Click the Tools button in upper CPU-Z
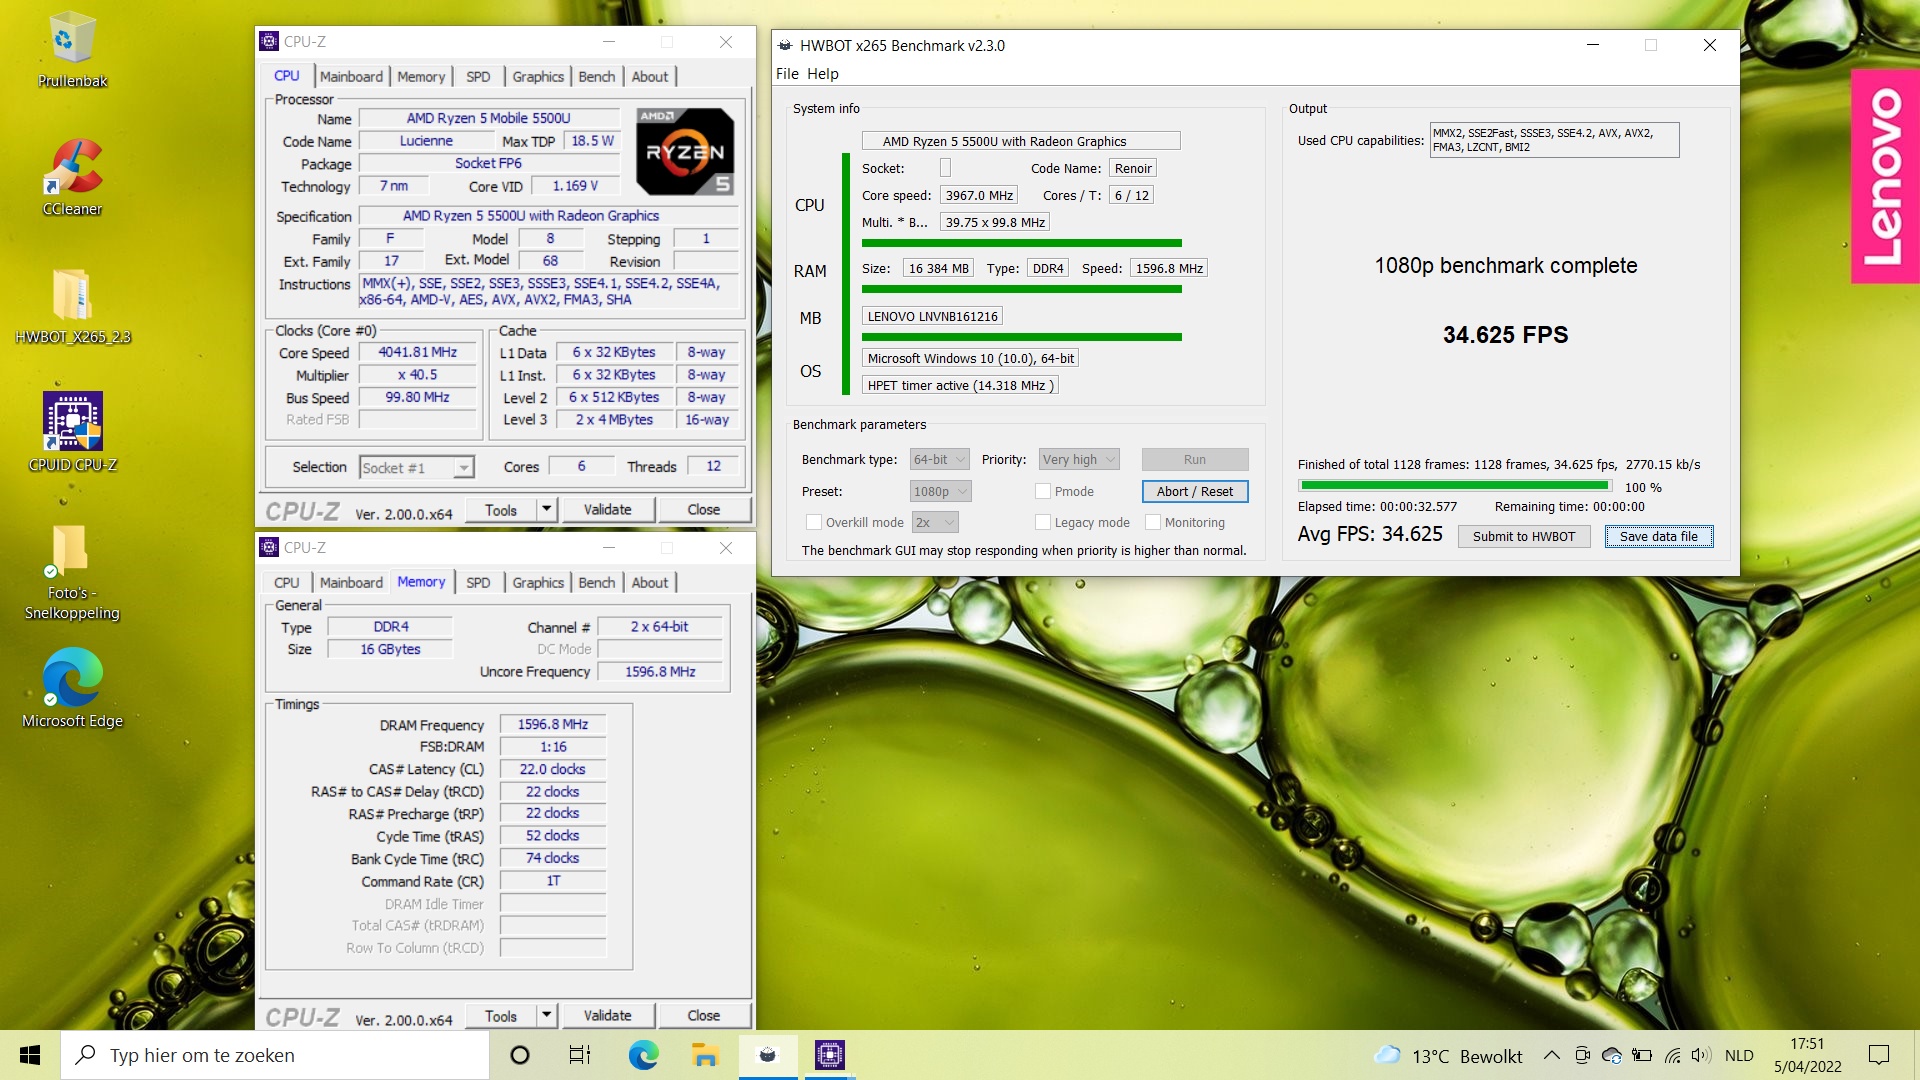 point(500,509)
